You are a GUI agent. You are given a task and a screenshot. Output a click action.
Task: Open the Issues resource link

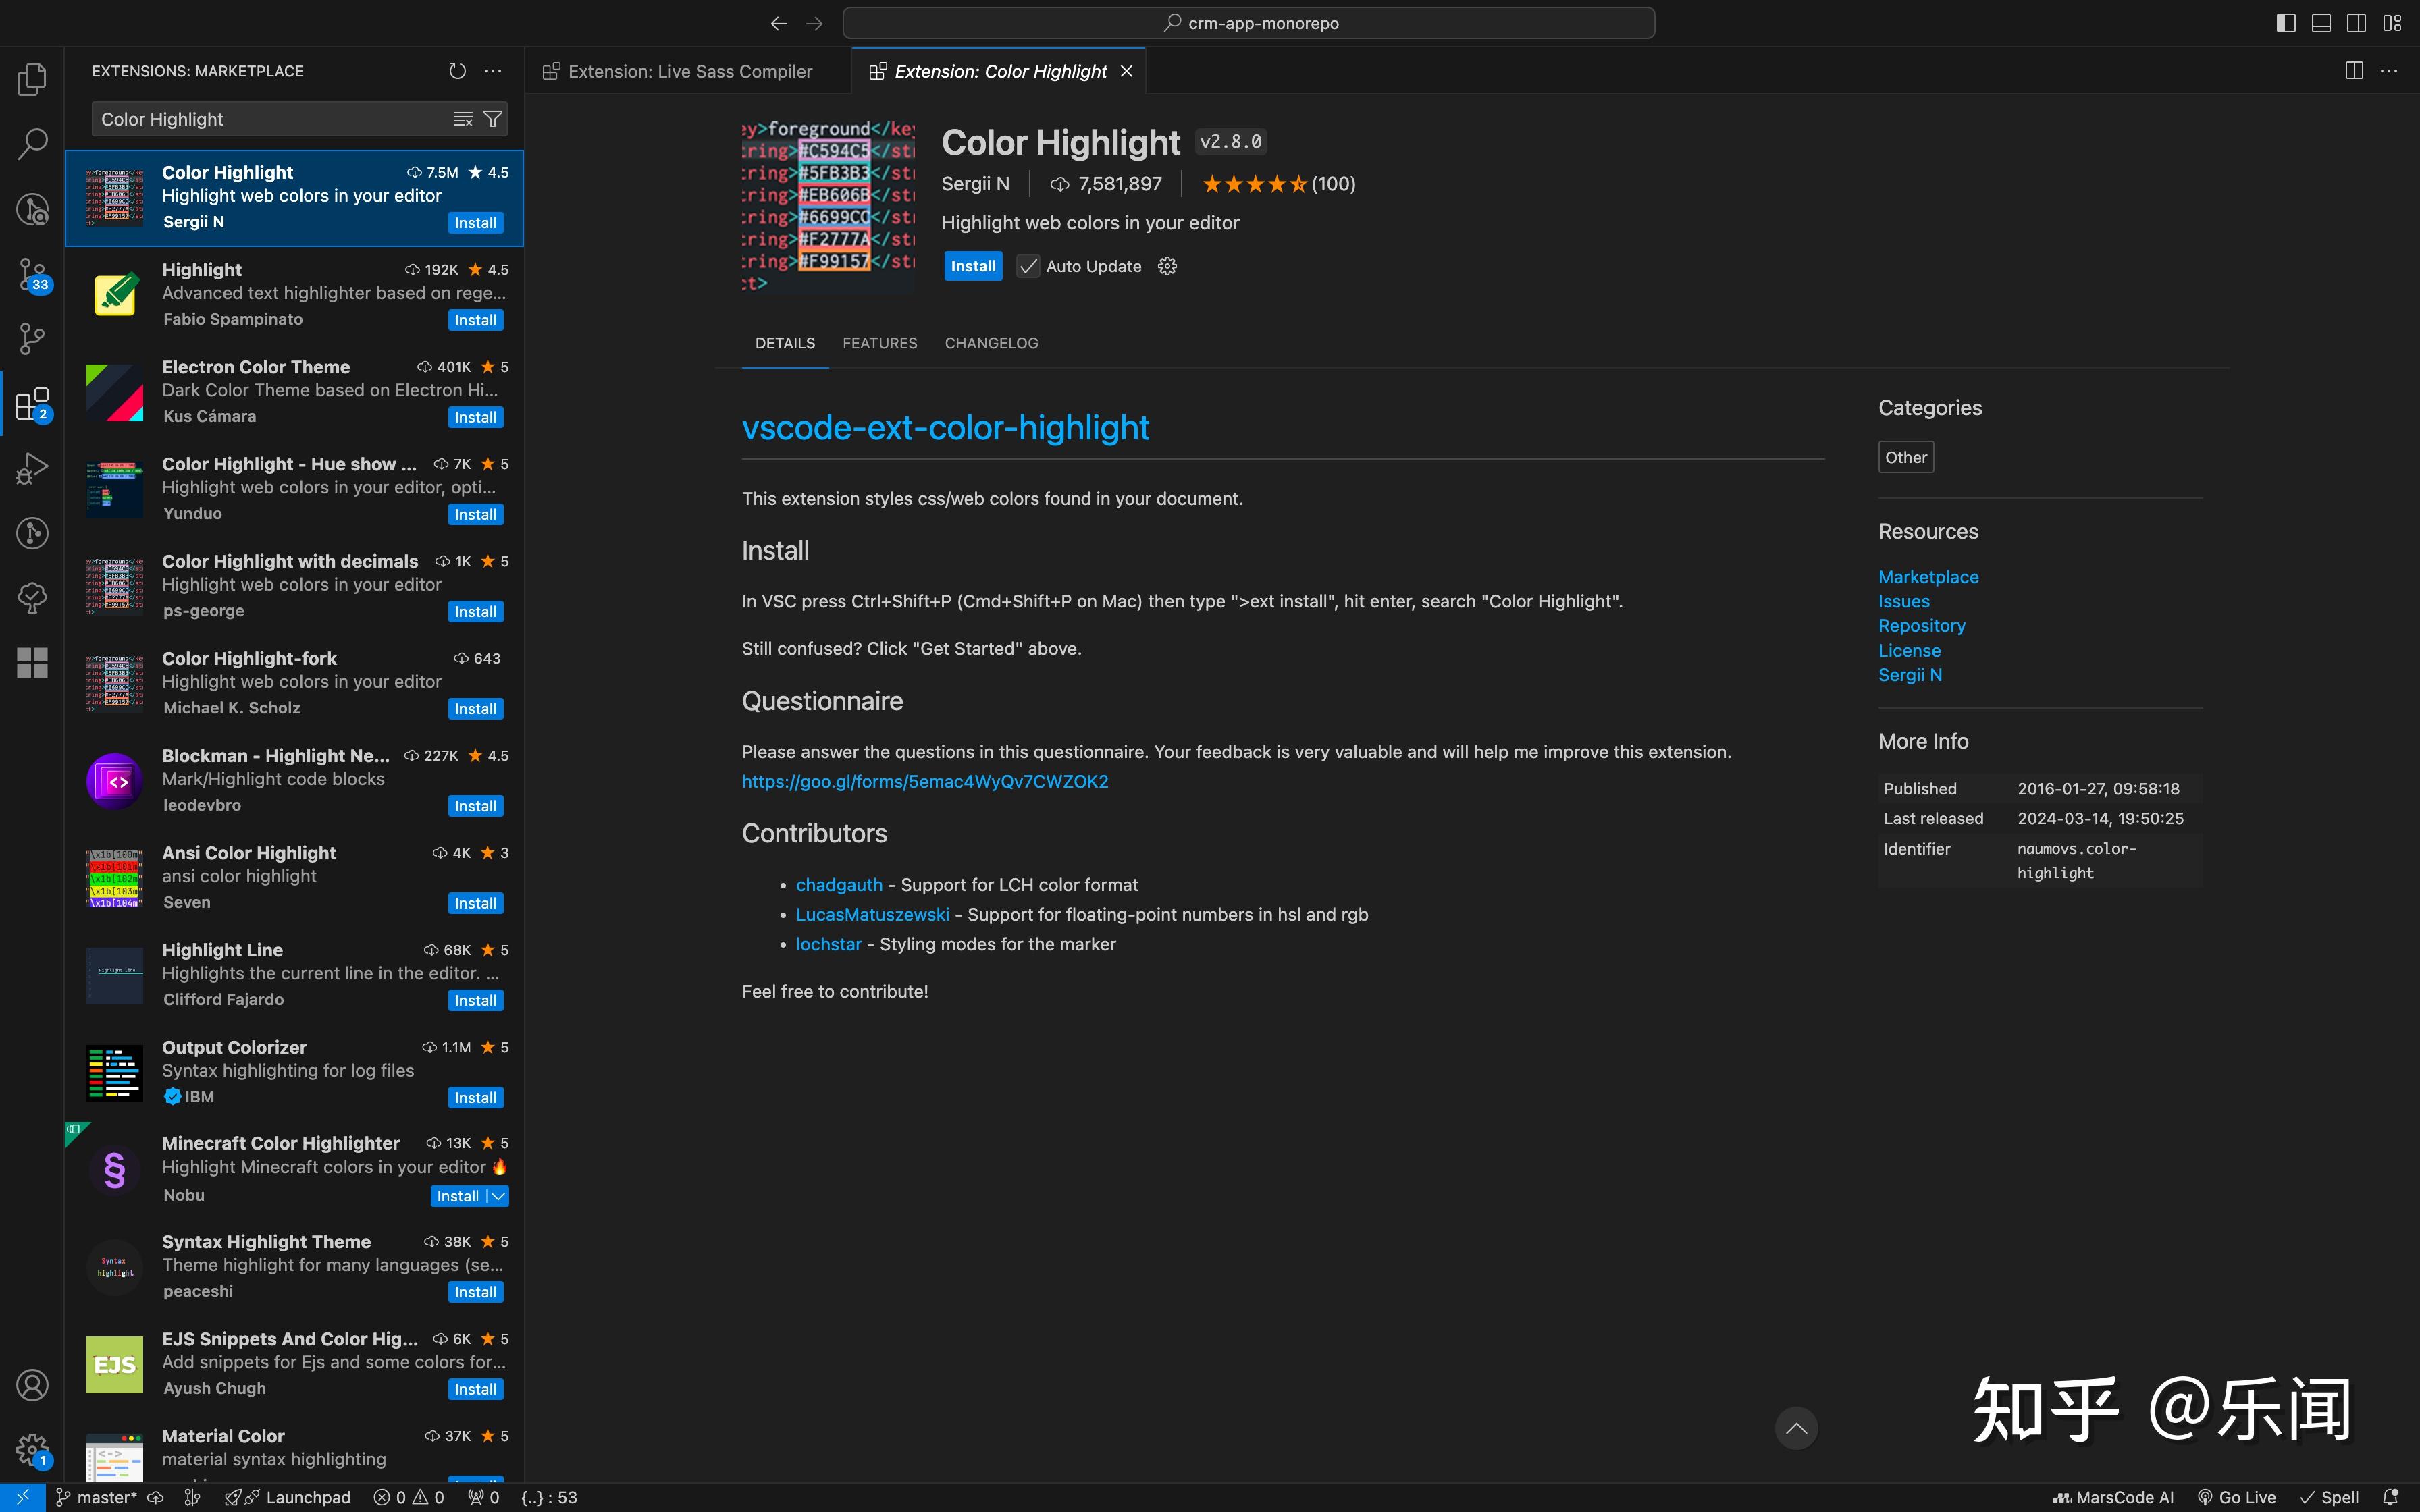point(1903,601)
